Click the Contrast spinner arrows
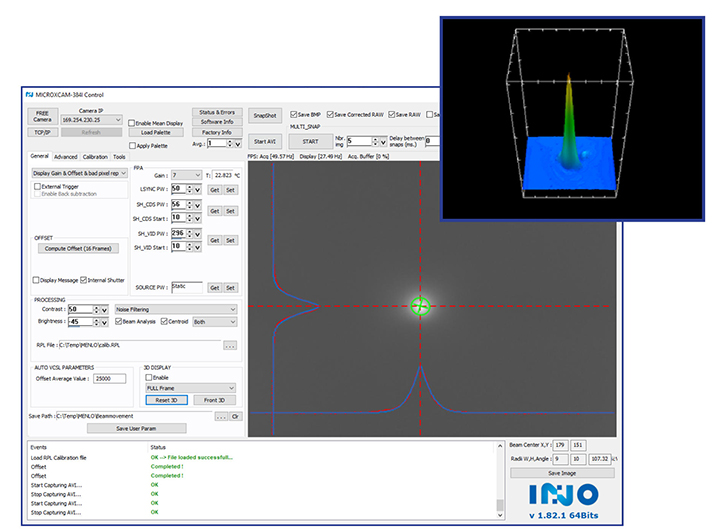The height and width of the screenshot is (531, 720). (97, 309)
